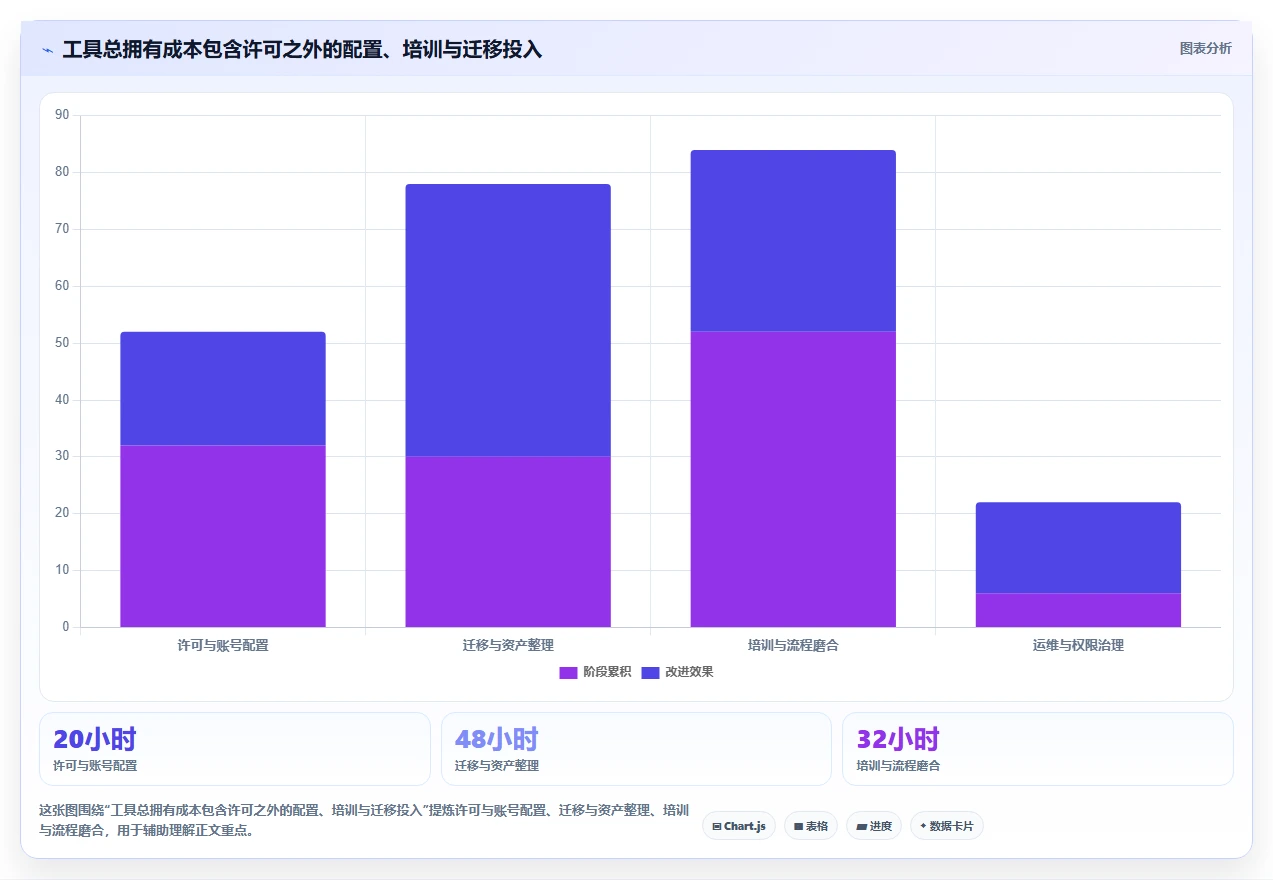
Task: Click the description paragraph below the cards
Action: 364,819
